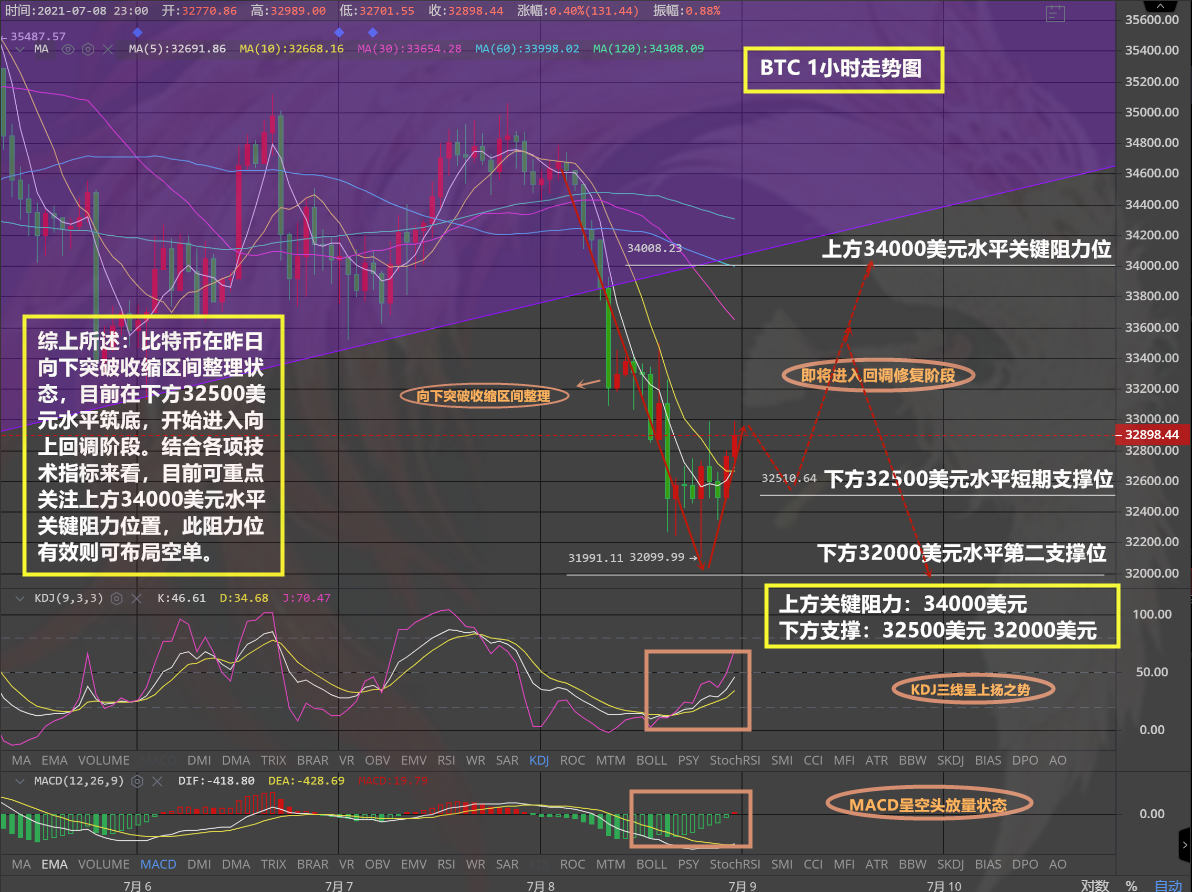The height and width of the screenshot is (892, 1192).
Task: Select SAR in the KDJ panel's tab strip
Action: pos(507,760)
